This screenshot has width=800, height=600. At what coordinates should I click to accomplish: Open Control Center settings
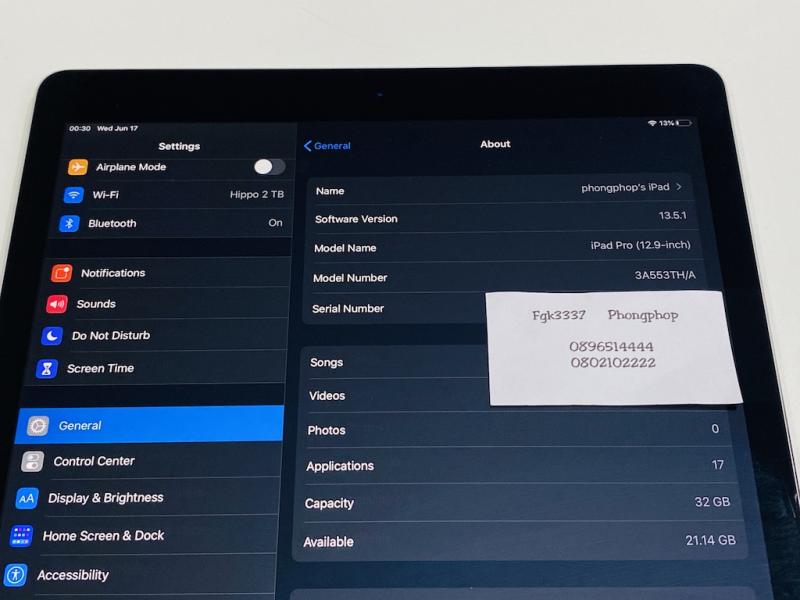[x=147, y=461]
